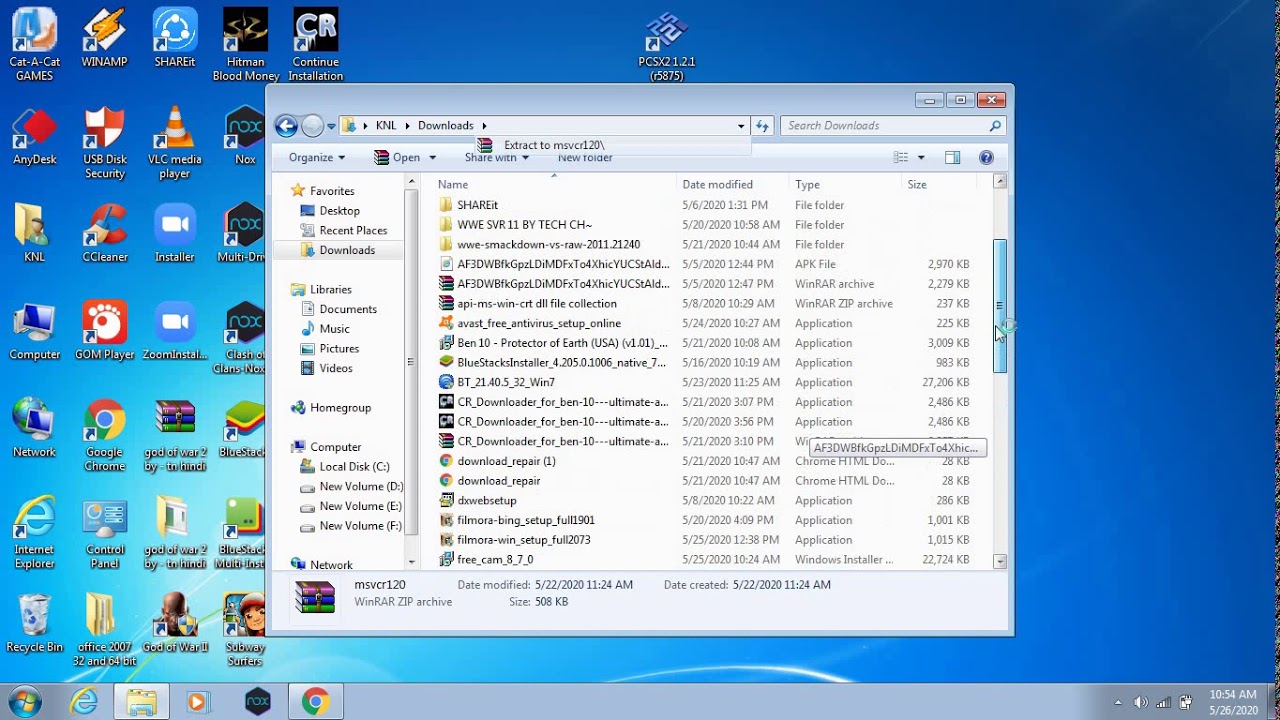Click the Downloads breadcrumb segment
Screen dimensions: 1280x720
pos(446,125)
